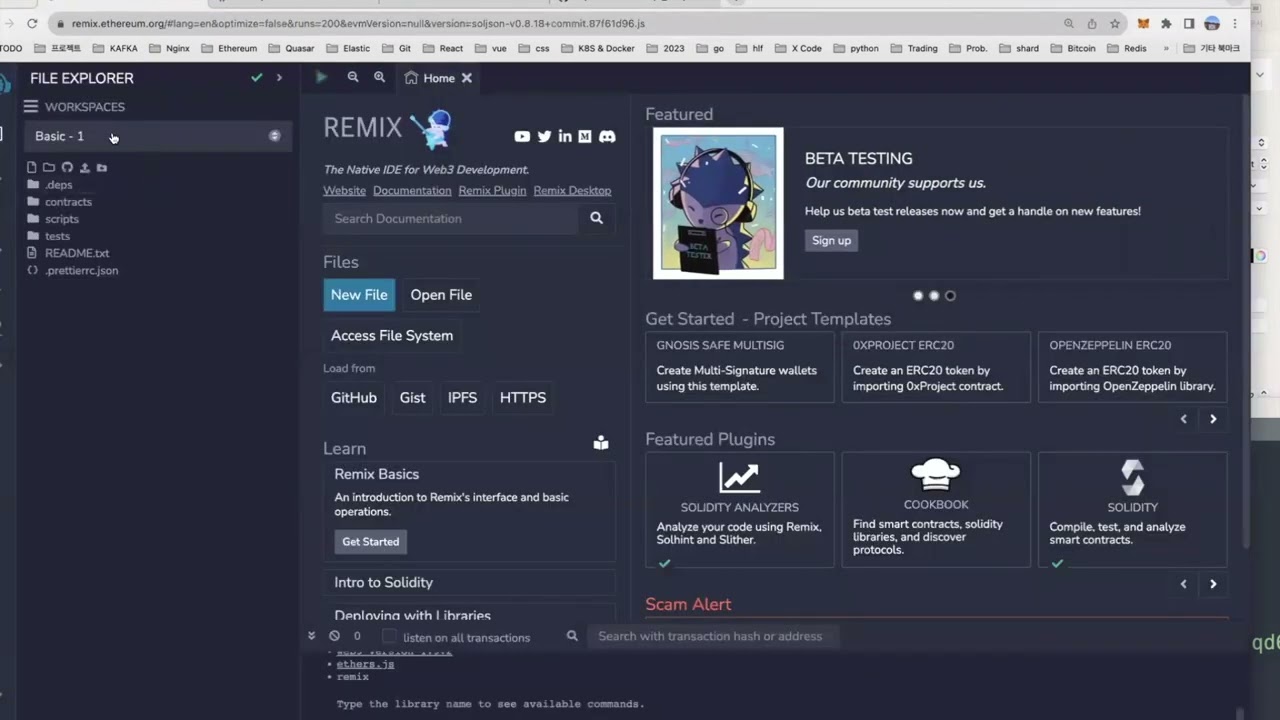Open OpenZeppelin ERC20 template
1280x720 pixels.
[x=1132, y=368]
